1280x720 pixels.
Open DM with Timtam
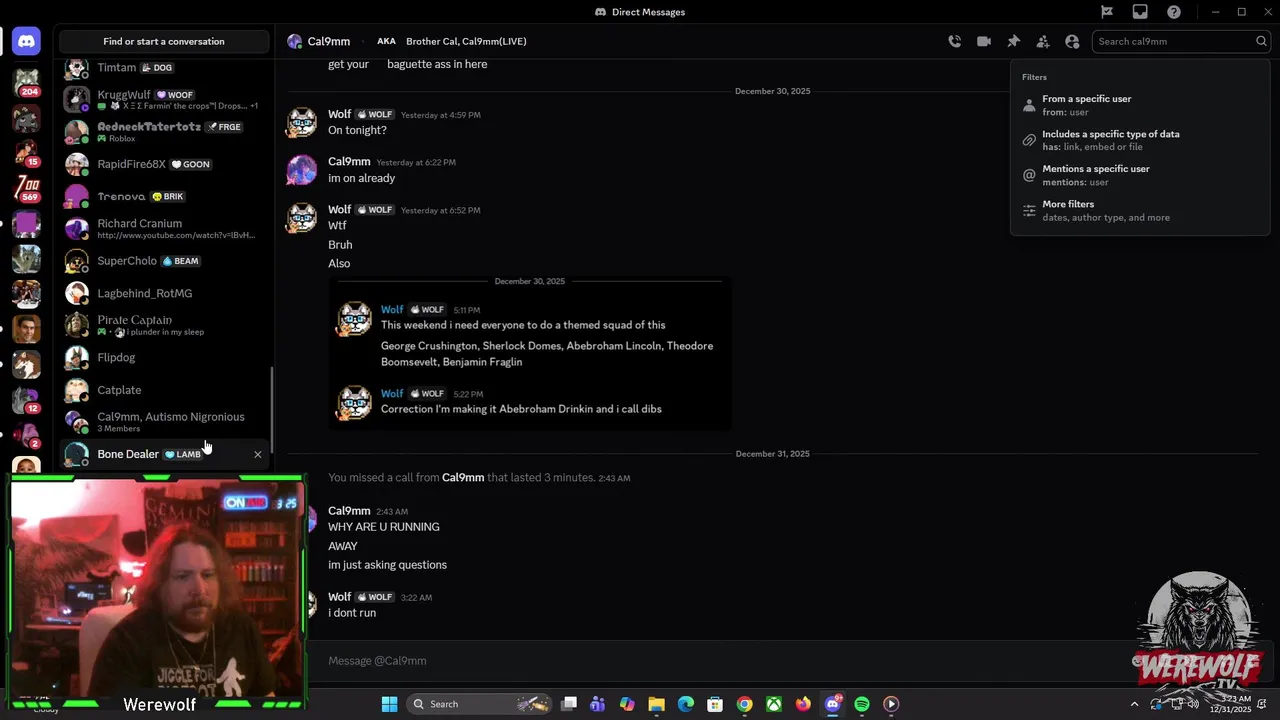click(x=164, y=67)
